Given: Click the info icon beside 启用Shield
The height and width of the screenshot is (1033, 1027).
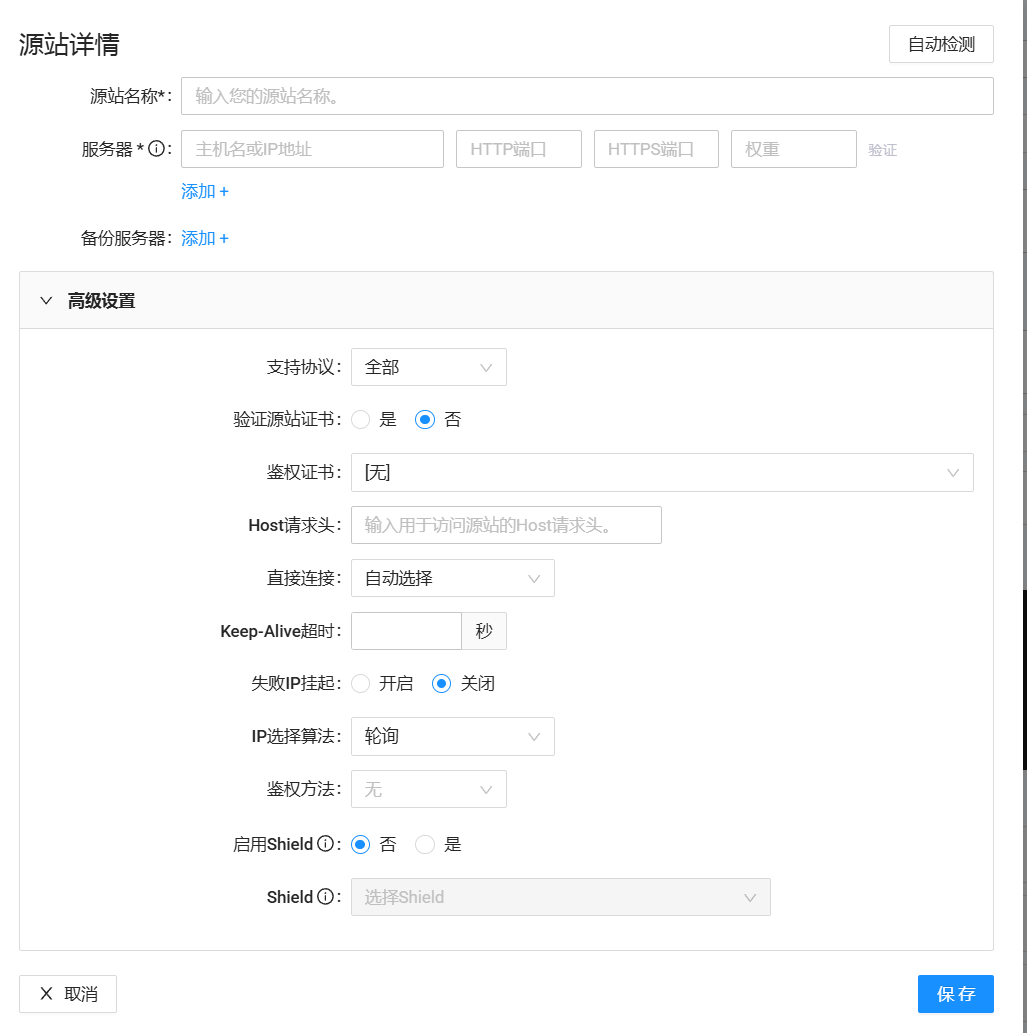Looking at the screenshot, I should pyautogui.click(x=325, y=843).
